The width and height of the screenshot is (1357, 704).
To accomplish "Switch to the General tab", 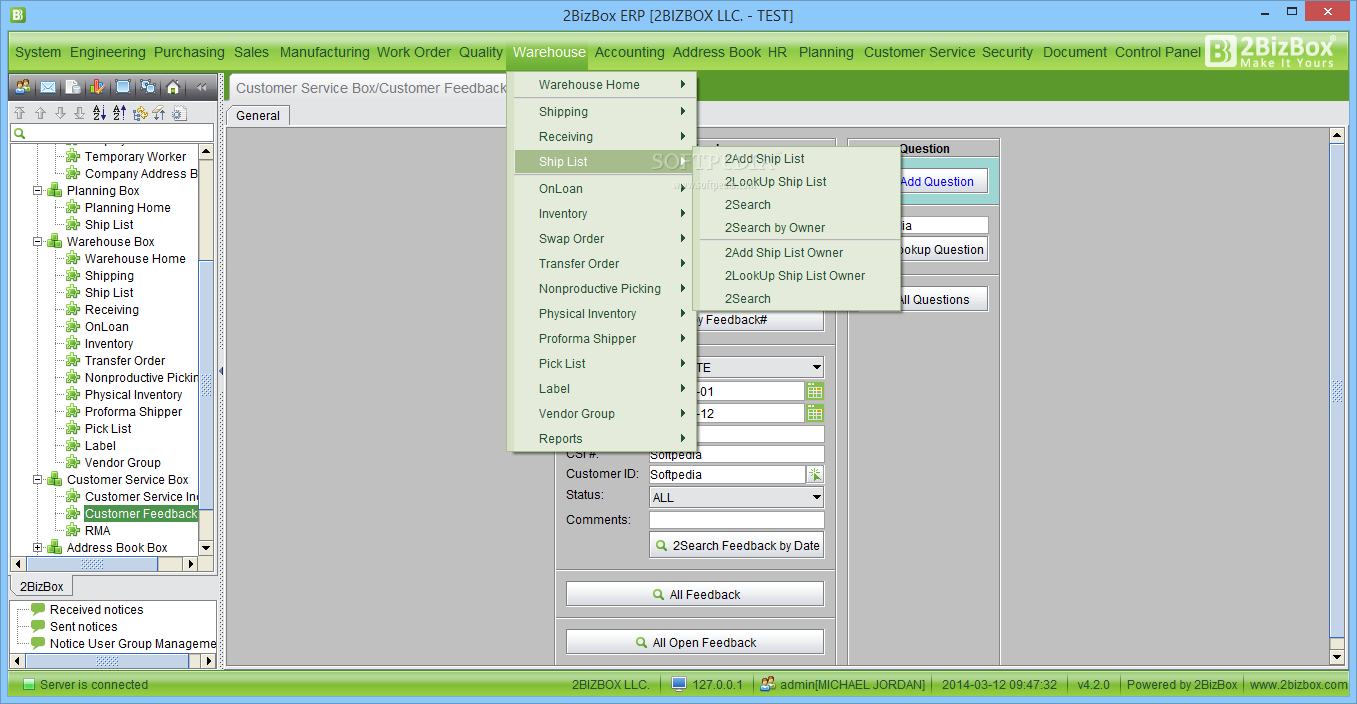I will (x=258, y=115).
